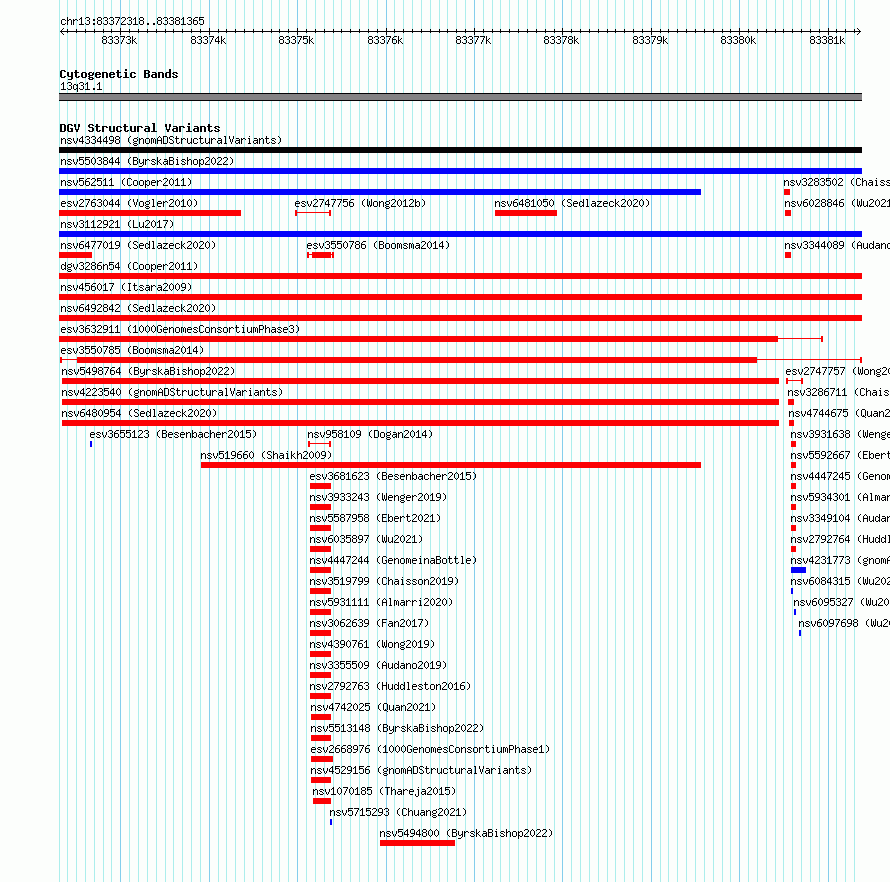Click dgv3286n54 (Cooper2011) label
This screenshot has height=882, width=890.
pos(129,266)
